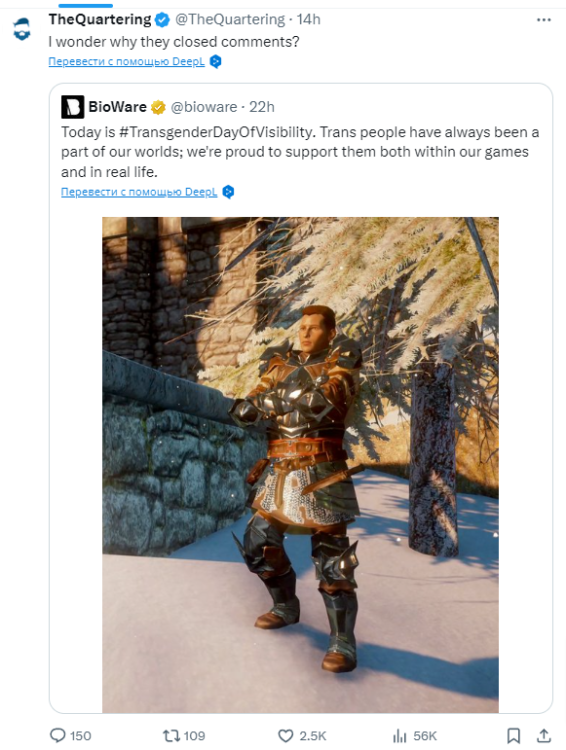Like the tweet with the heart icon

(286, 736)
